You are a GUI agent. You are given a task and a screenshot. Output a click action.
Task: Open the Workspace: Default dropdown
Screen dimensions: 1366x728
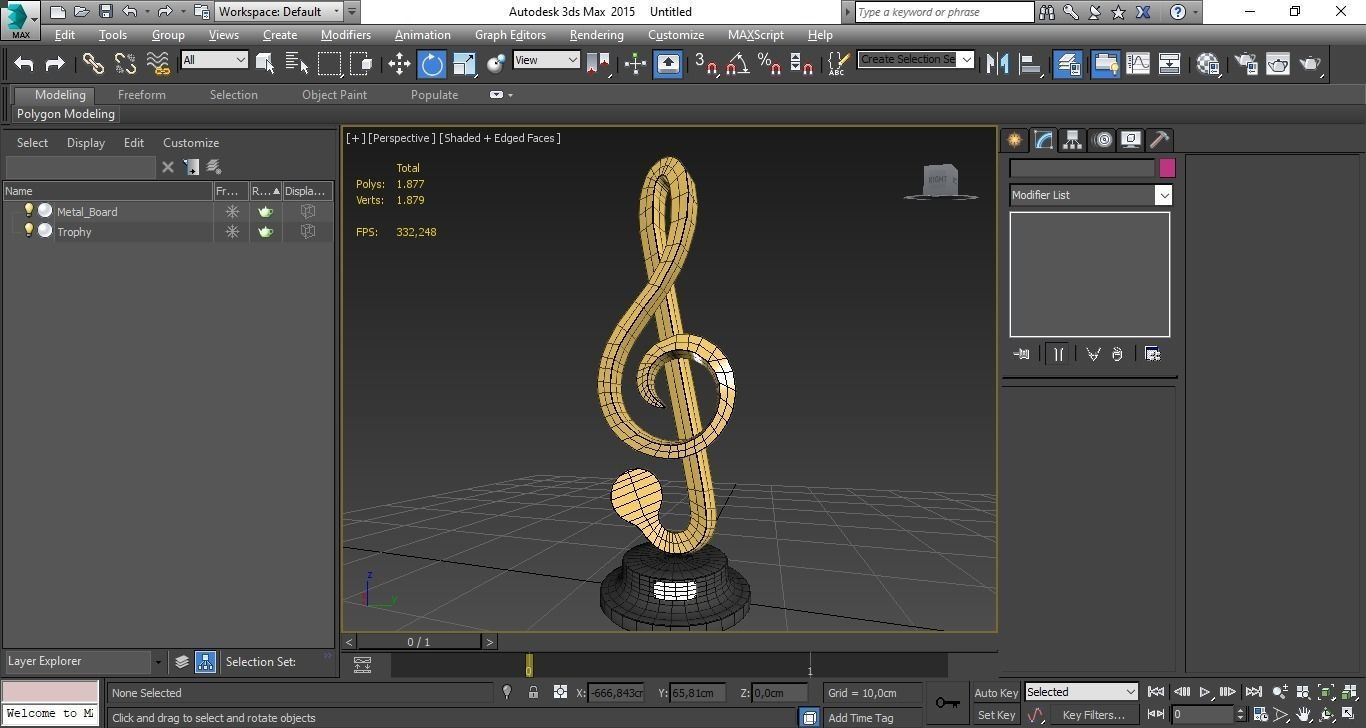pos(280,12)
